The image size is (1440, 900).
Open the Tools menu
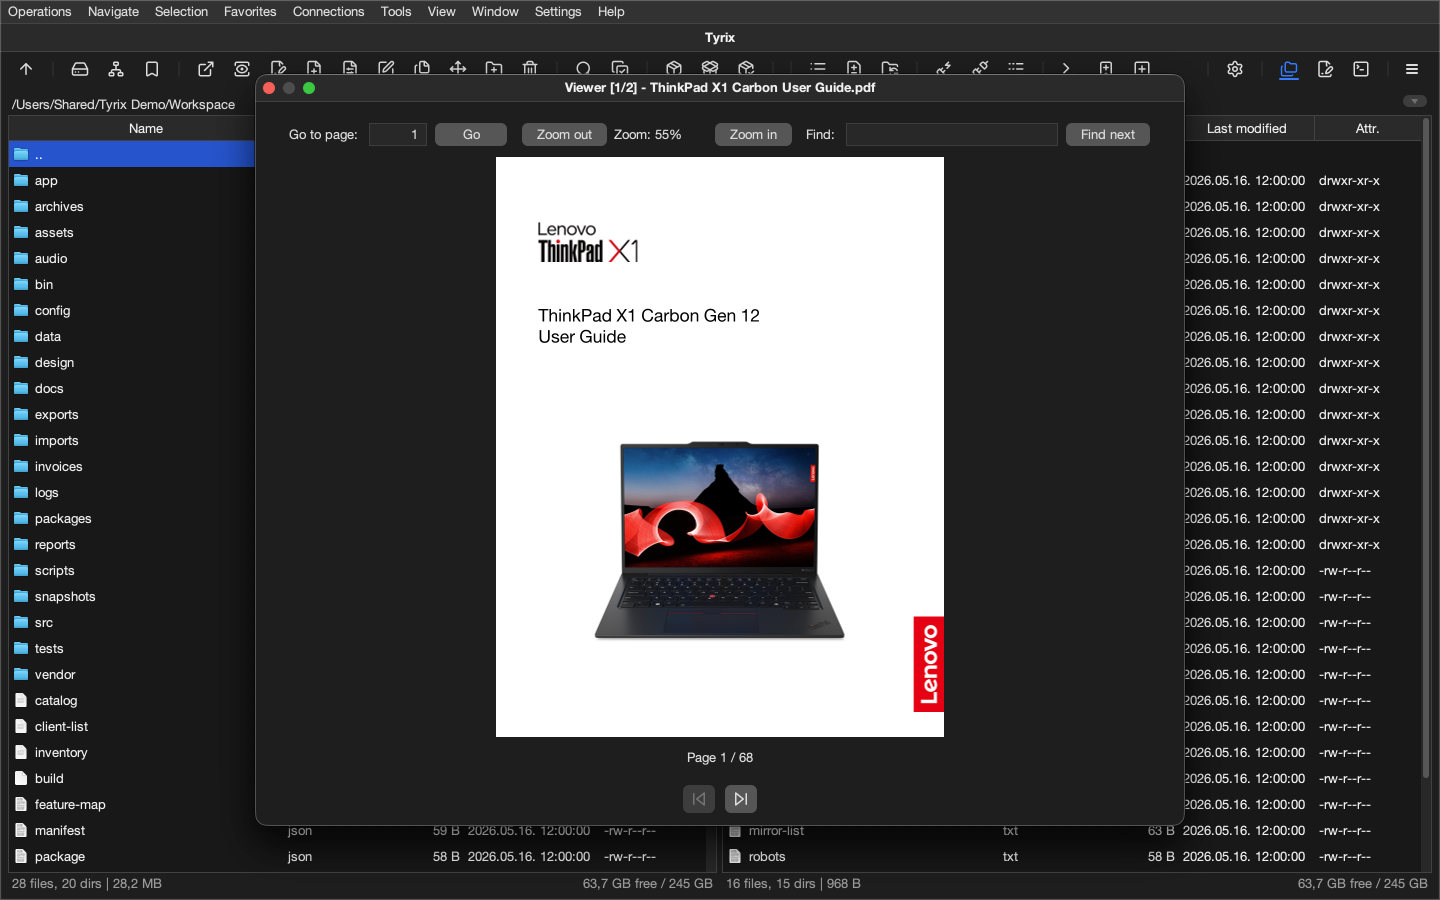pyautogui.click(x=396, y=12)
